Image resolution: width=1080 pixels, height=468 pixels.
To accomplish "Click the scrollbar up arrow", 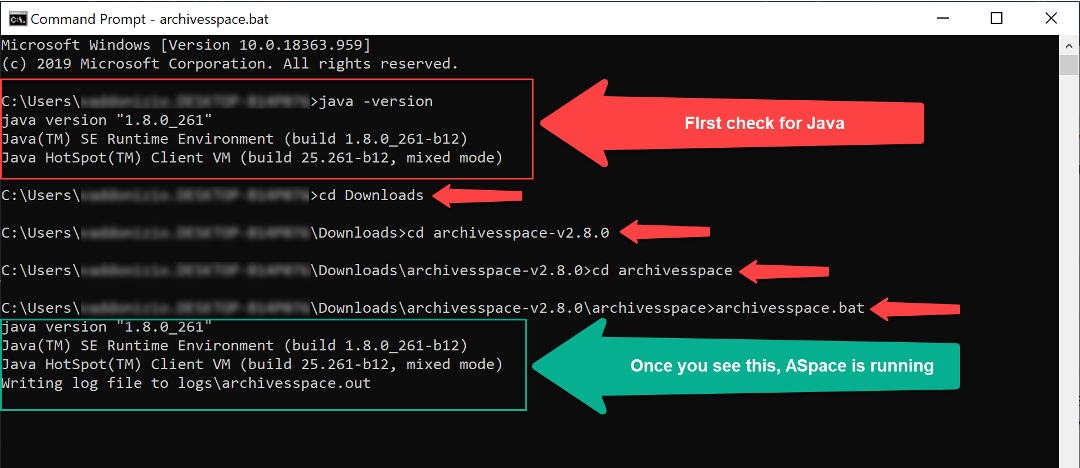I will tap(1069, 45).
